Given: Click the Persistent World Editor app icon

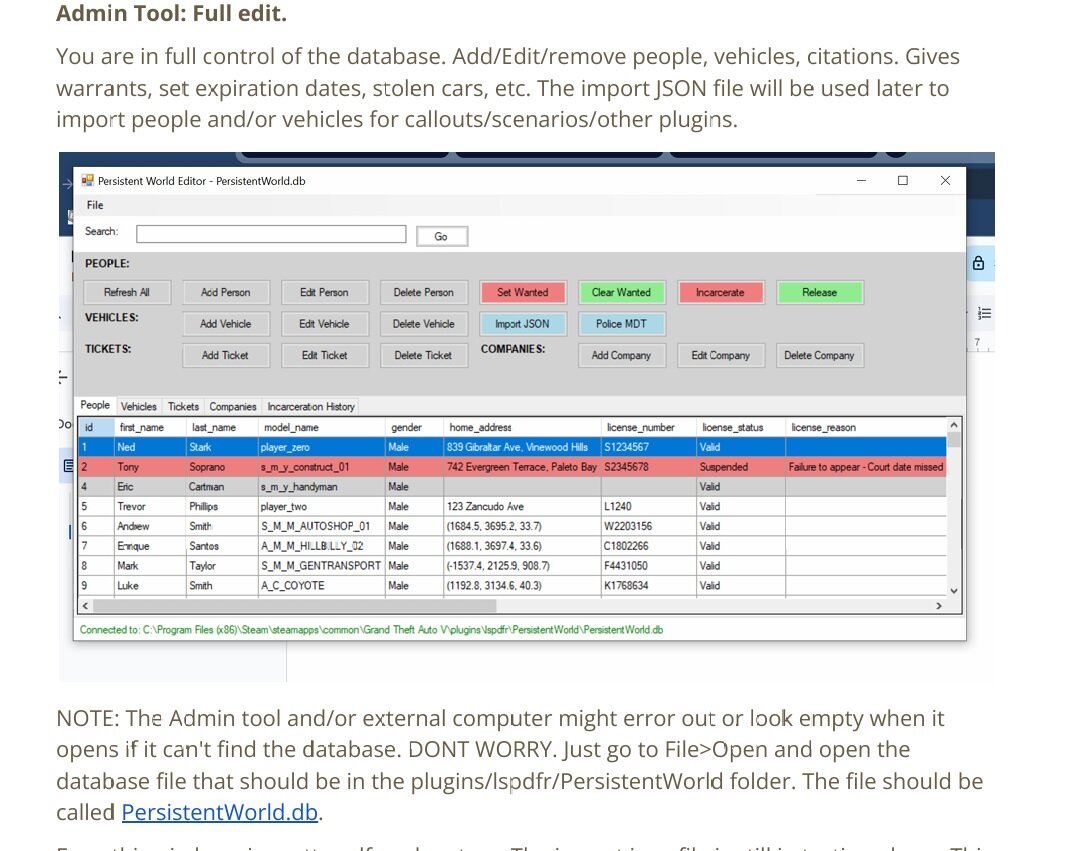Looking at the screenshot, I should 87,181.
